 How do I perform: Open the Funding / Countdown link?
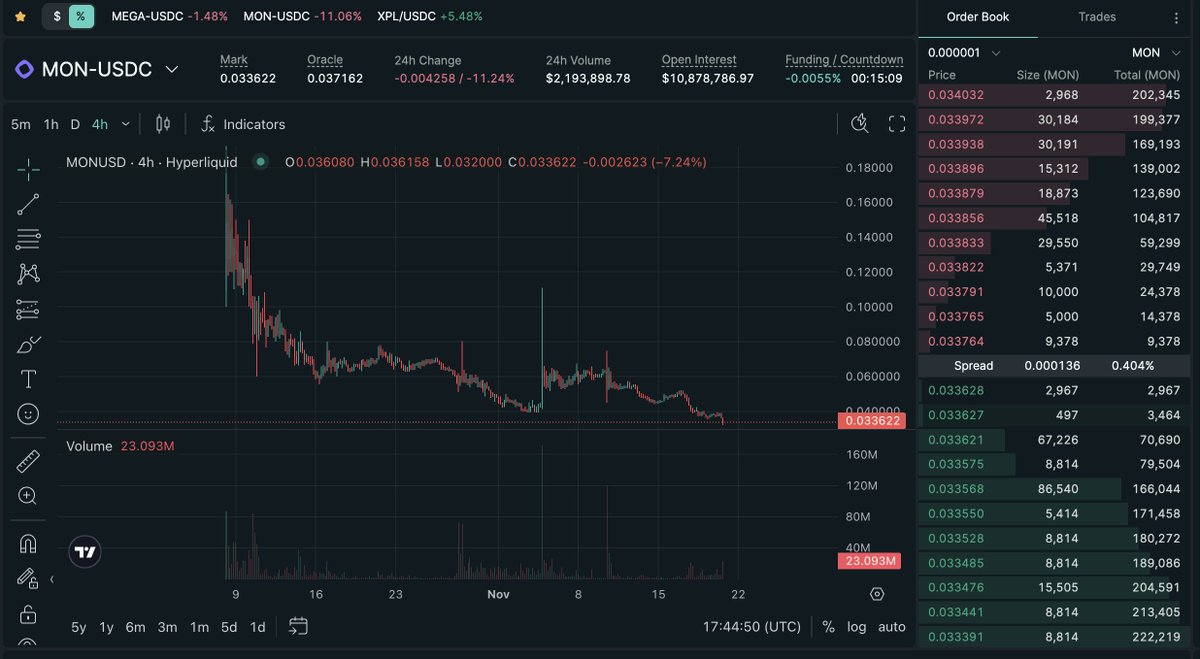[843, 60]
